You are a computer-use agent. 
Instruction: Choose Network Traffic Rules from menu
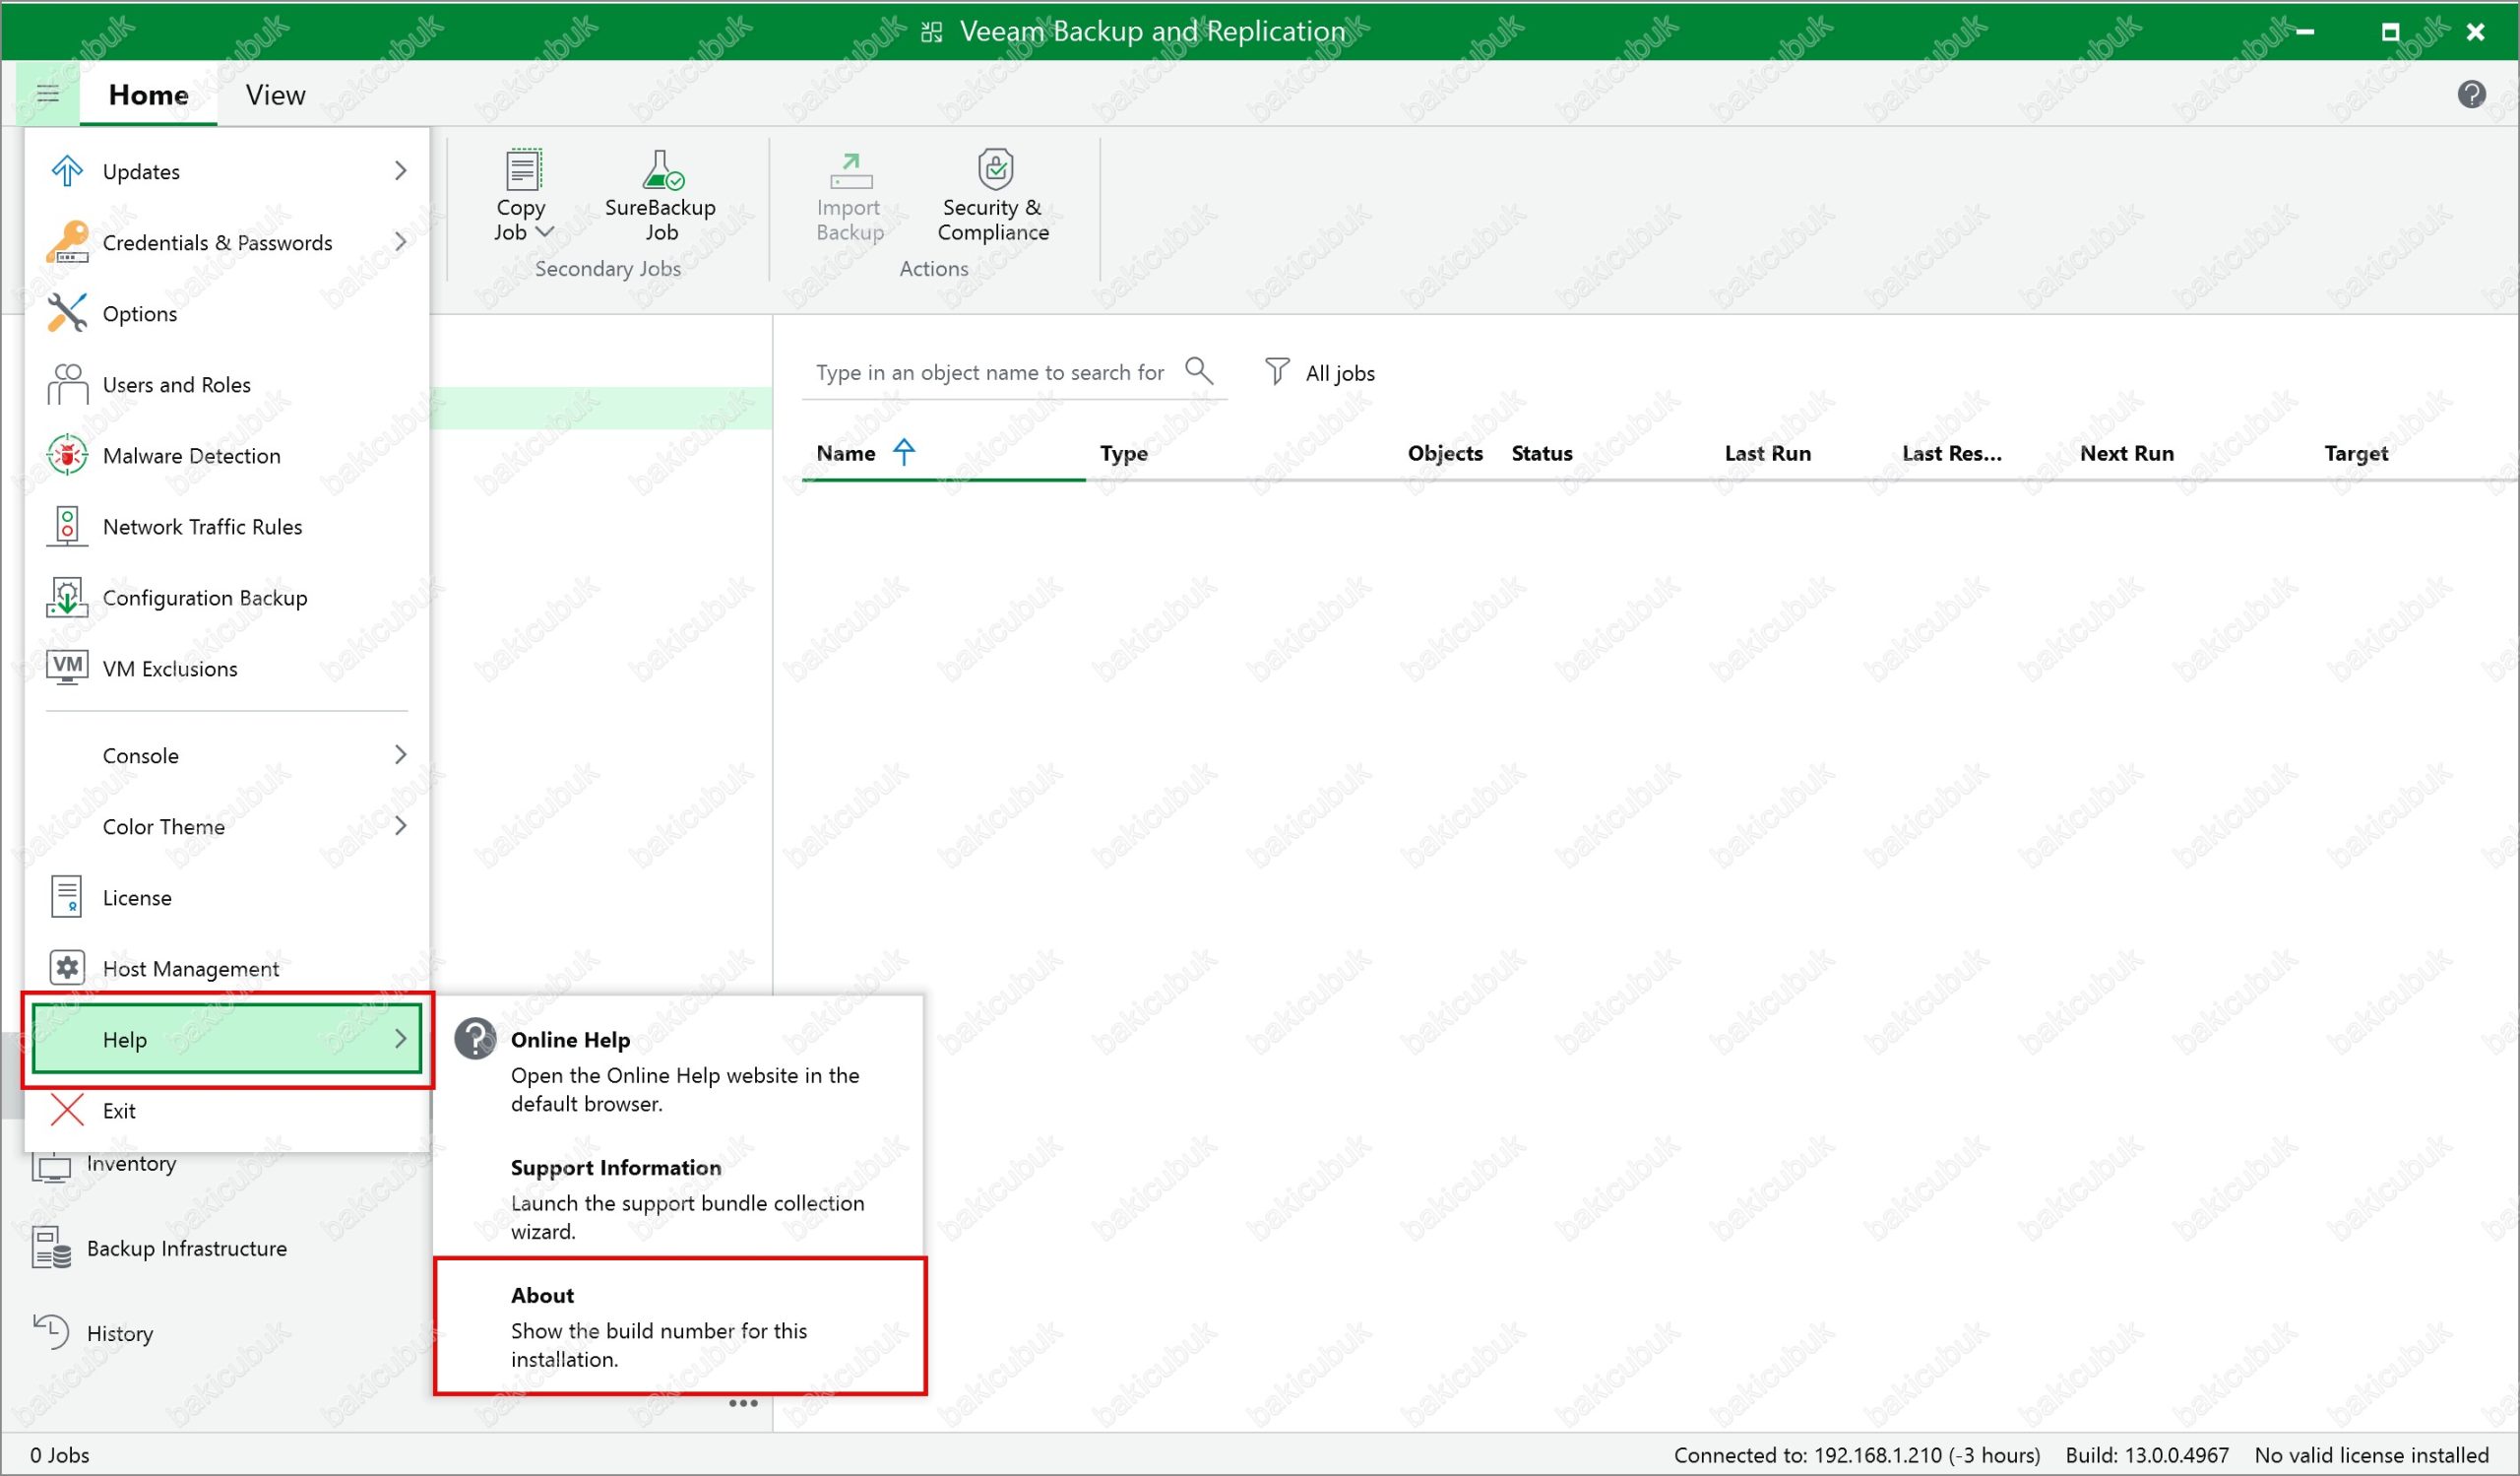coord(227,526)
